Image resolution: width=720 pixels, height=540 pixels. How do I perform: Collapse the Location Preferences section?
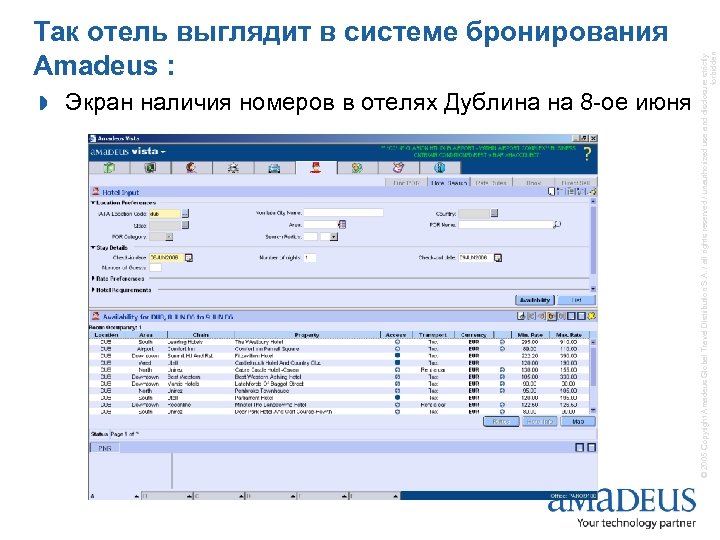(93, 202)
